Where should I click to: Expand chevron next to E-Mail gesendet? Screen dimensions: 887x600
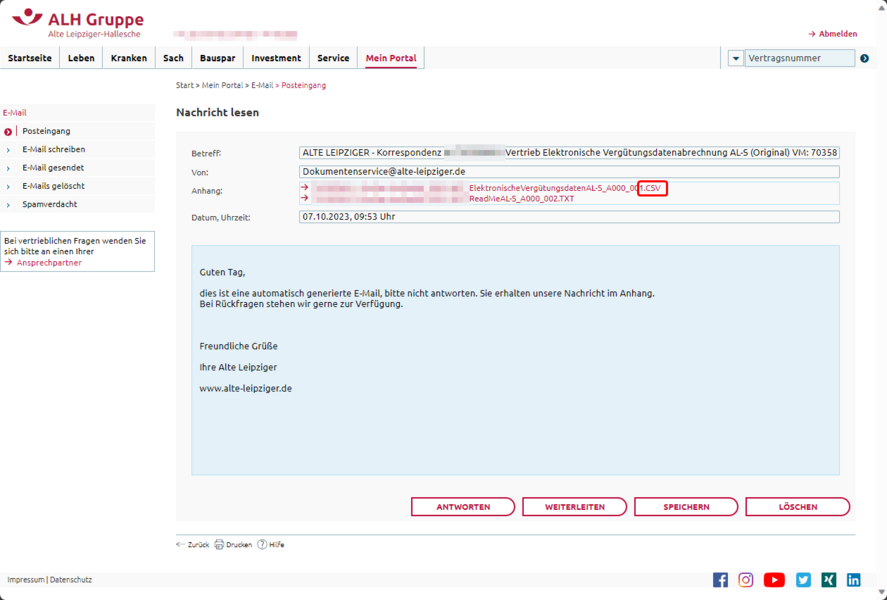pos(8,168)
